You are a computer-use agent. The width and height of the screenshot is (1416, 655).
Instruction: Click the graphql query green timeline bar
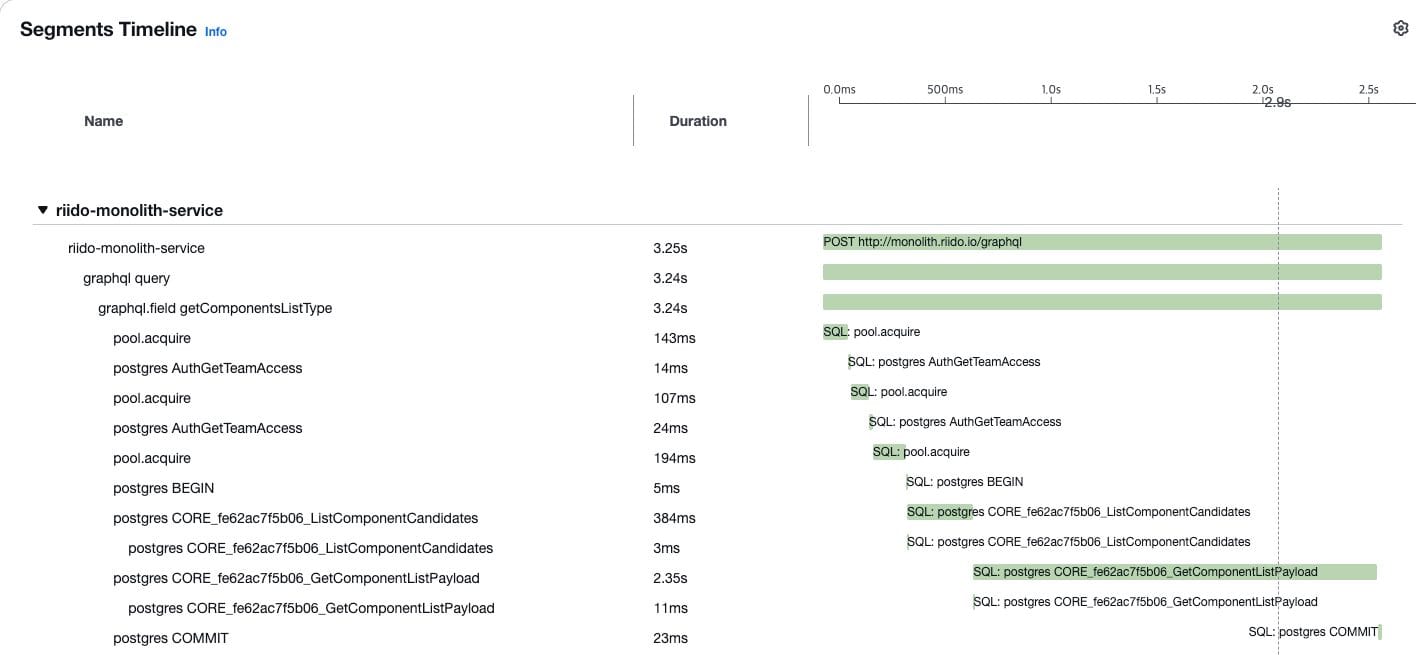coord(1102,272)
